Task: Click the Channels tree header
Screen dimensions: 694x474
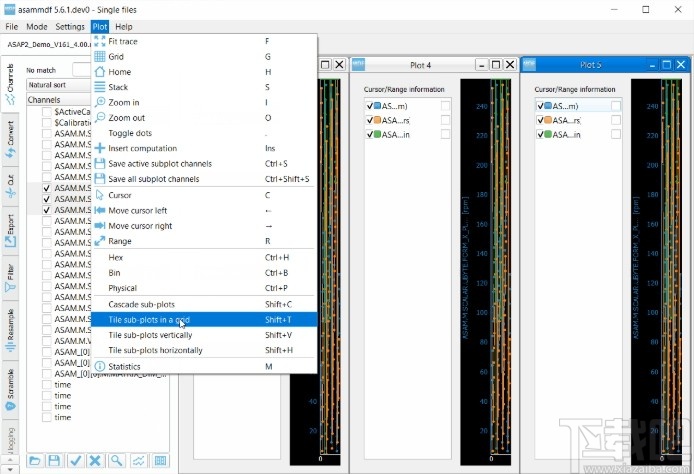Action: (58, 100)
